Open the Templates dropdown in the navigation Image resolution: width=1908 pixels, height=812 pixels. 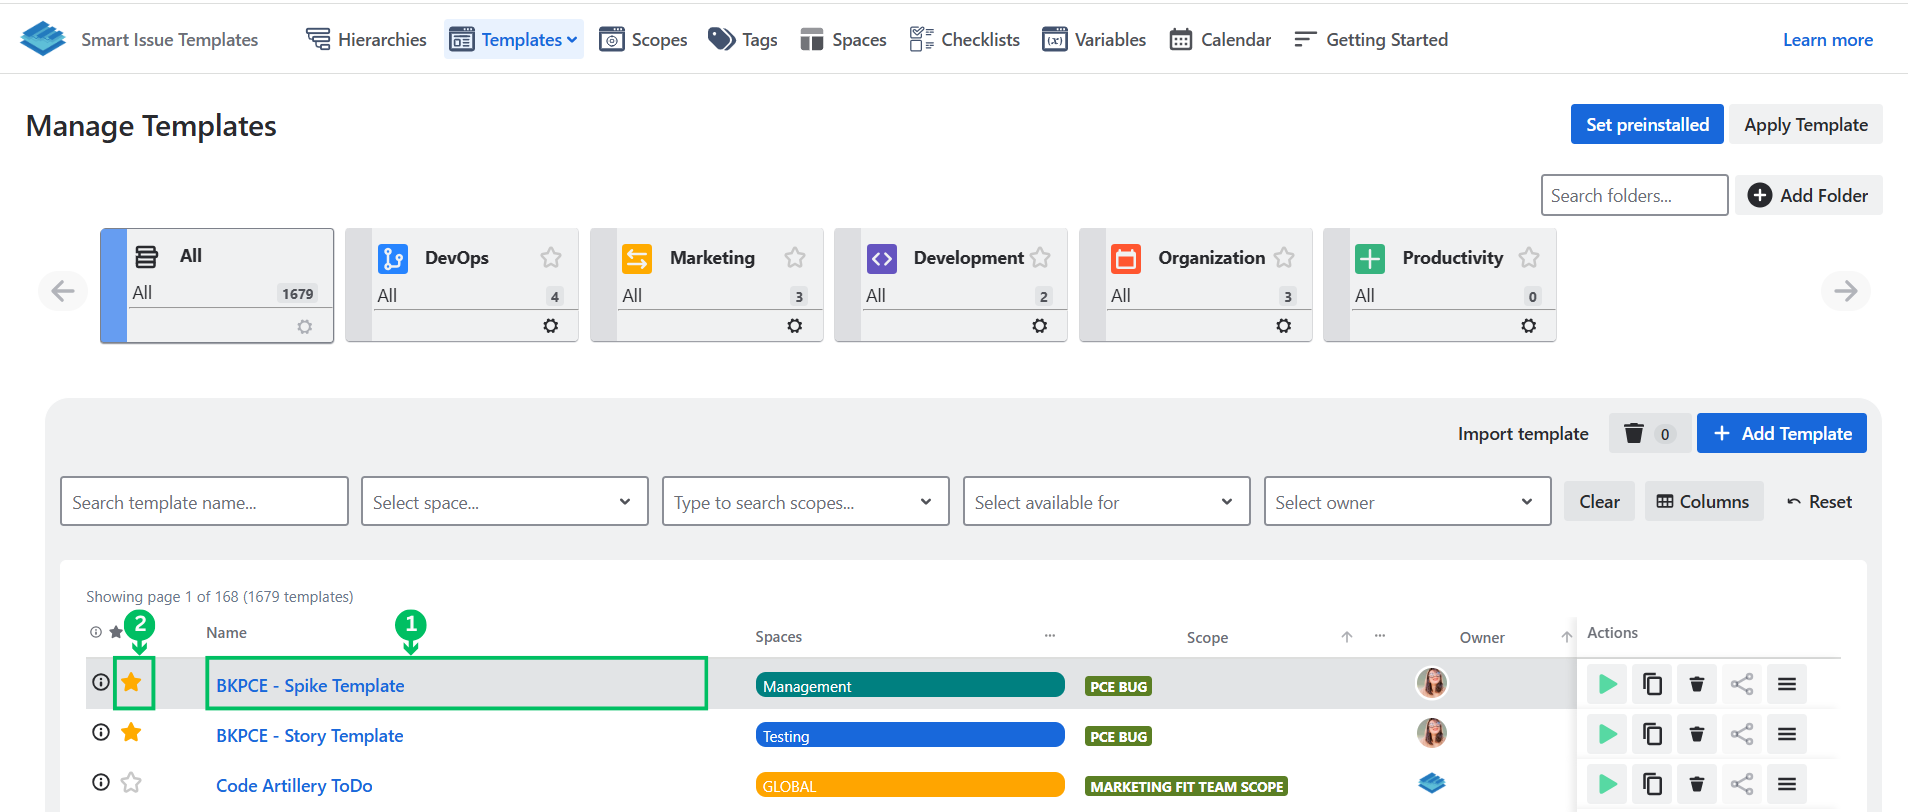(x=514, y=40)
